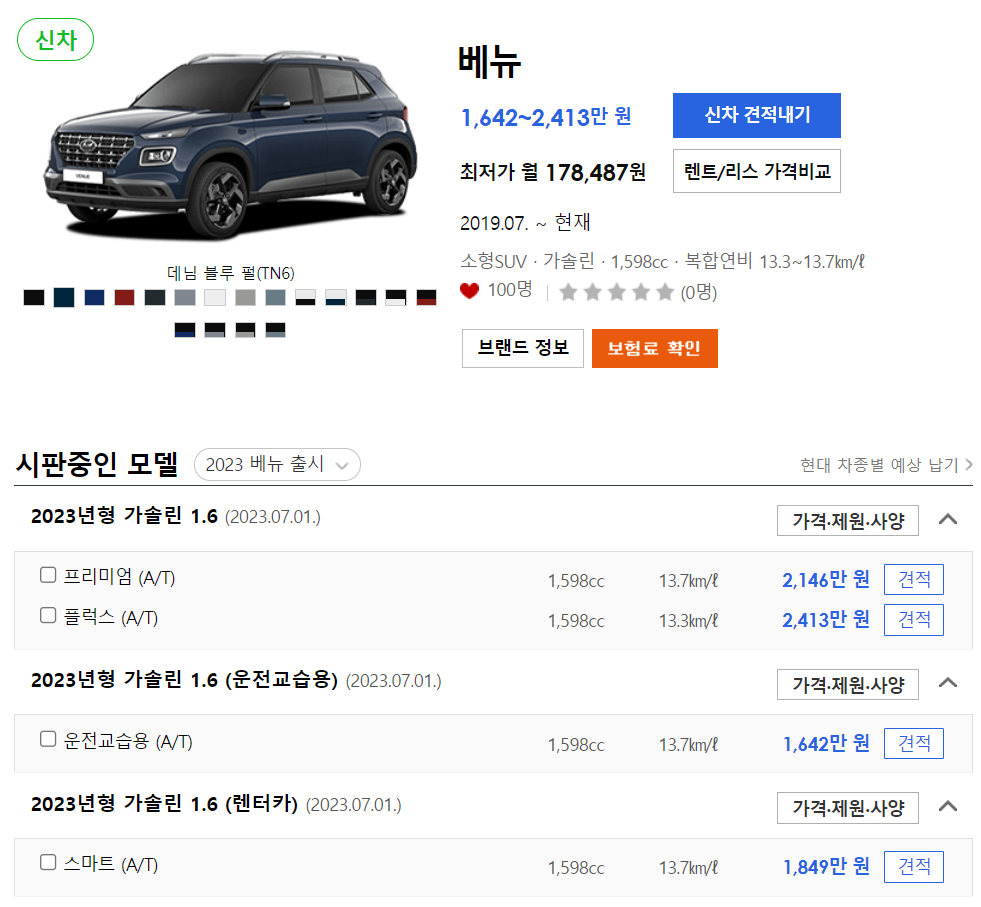This screenshot has height=907, width=981.
Task: Choose the black and white two-tone swatch
Action: pos(396,298)
